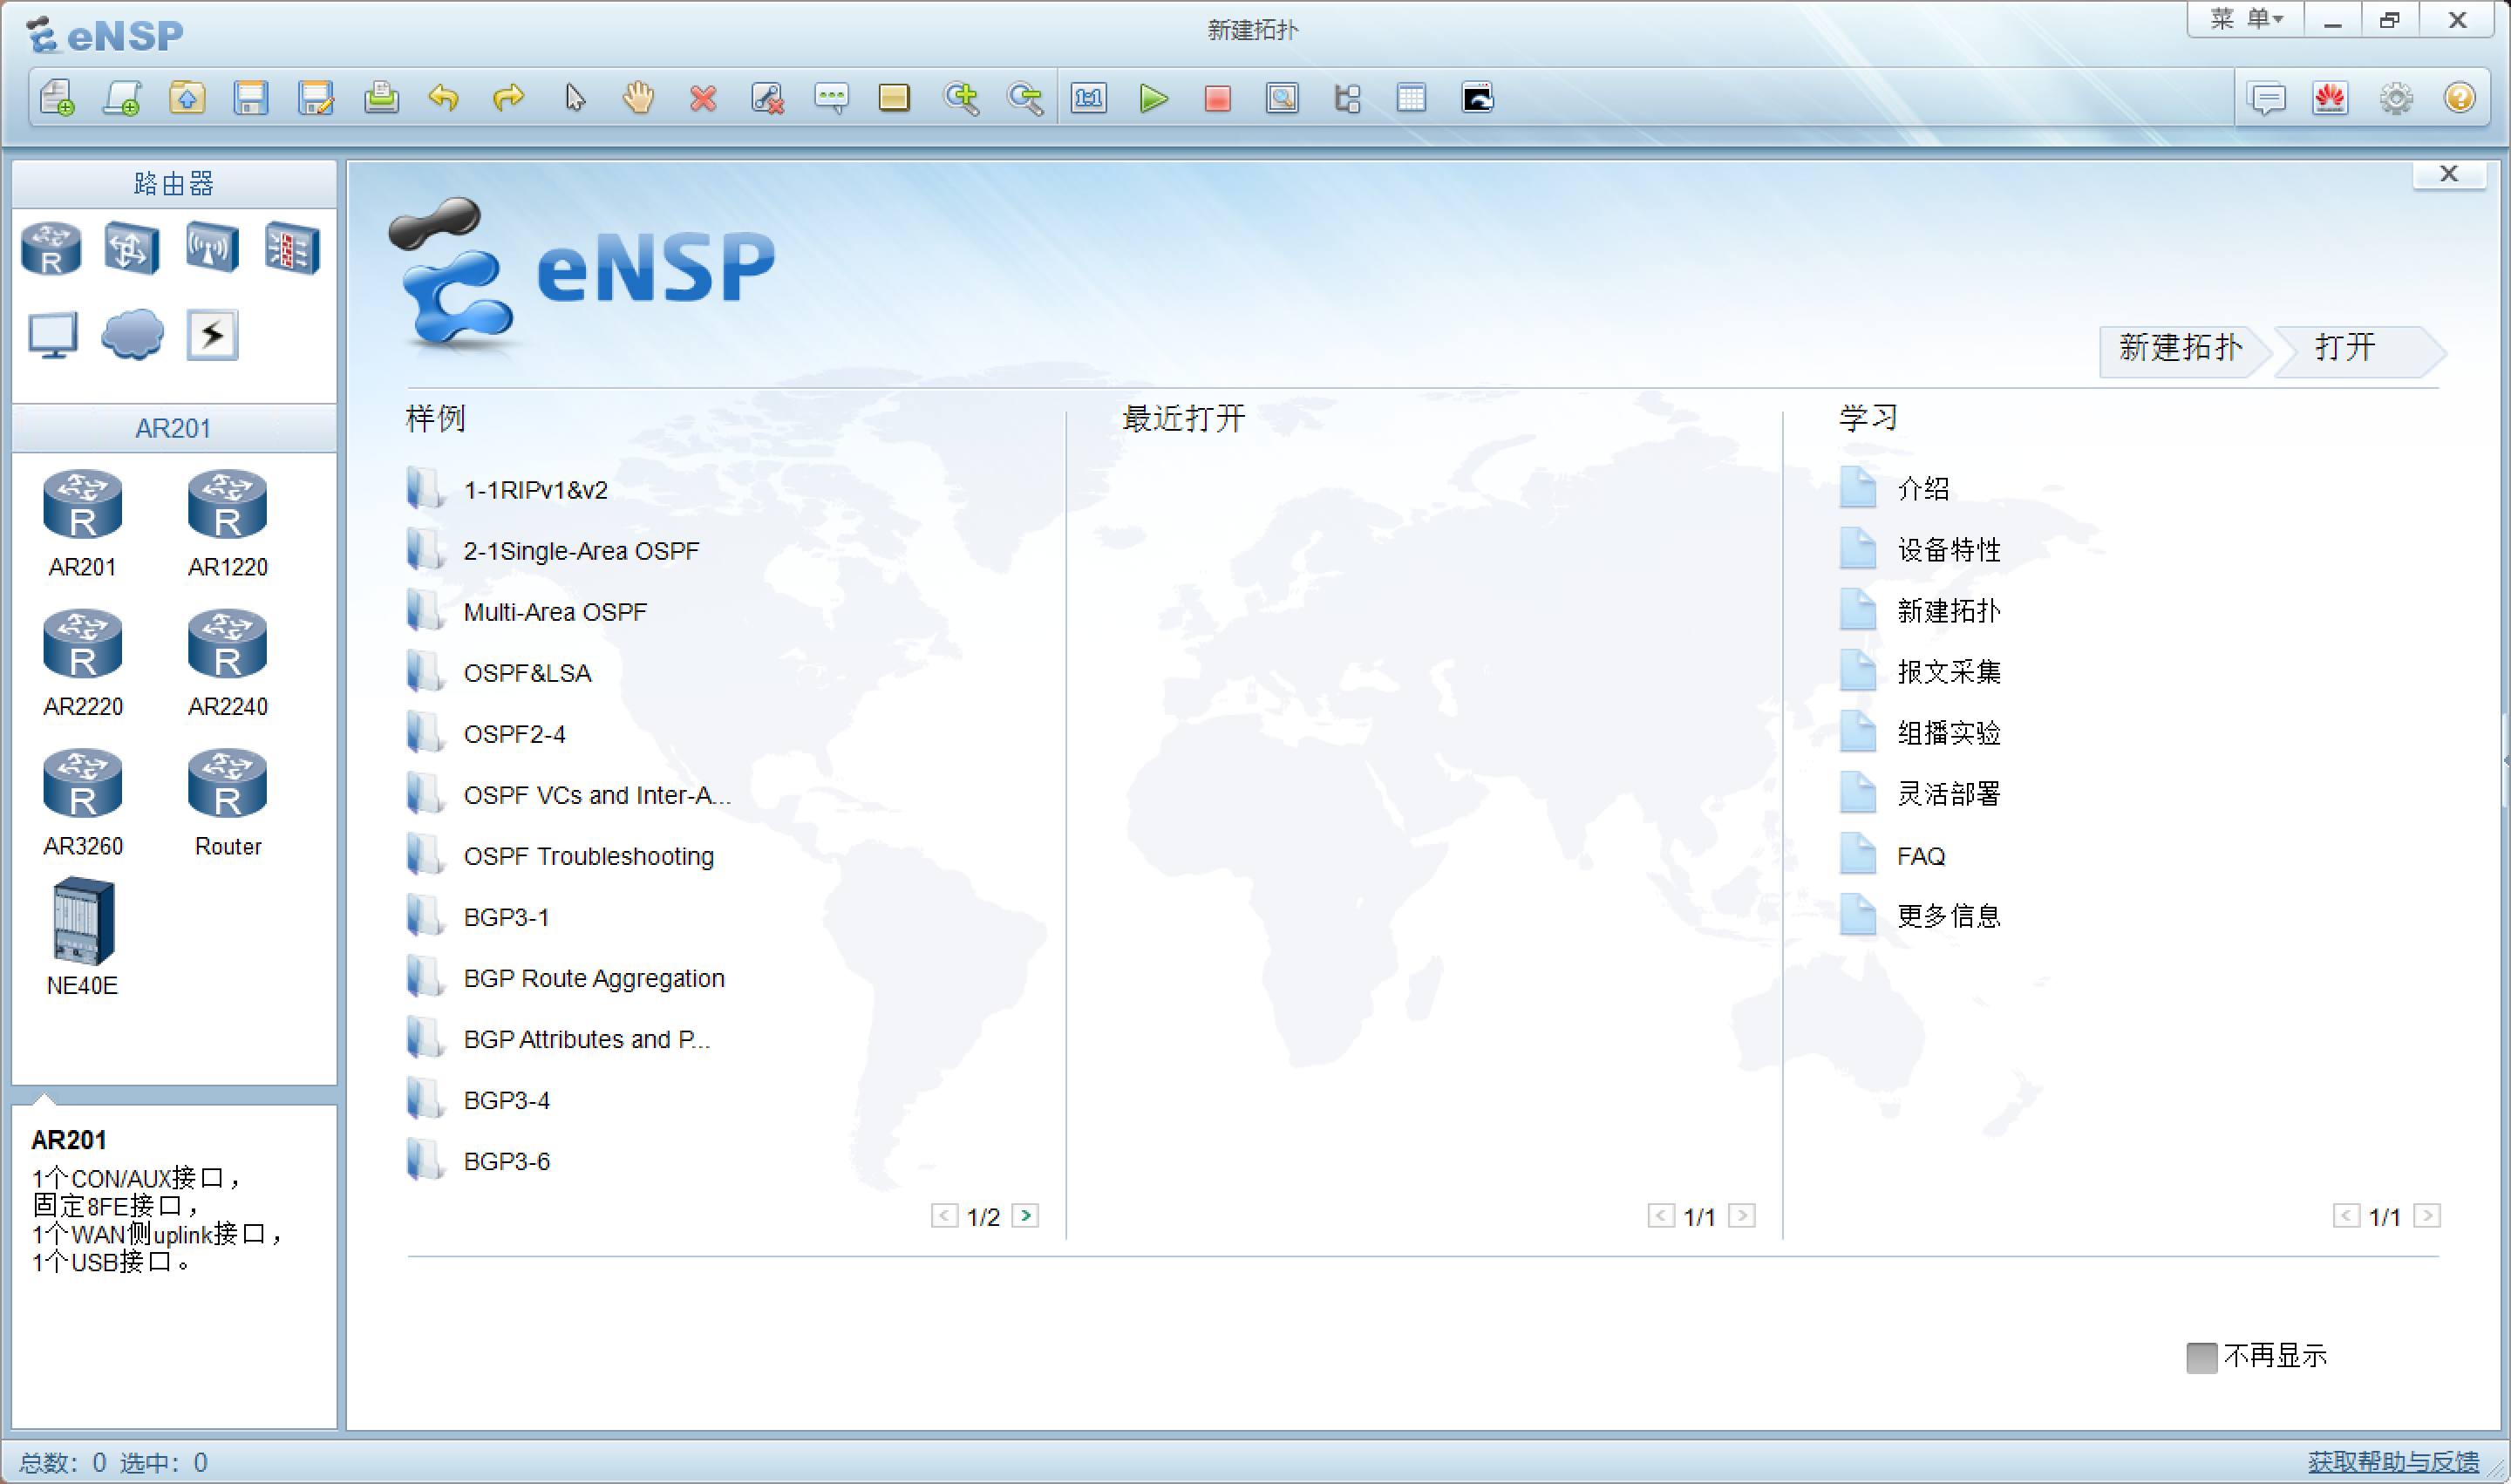Select the firewall device category icon
This screenshot has width=2511, height=1484.
coord(292,249)
